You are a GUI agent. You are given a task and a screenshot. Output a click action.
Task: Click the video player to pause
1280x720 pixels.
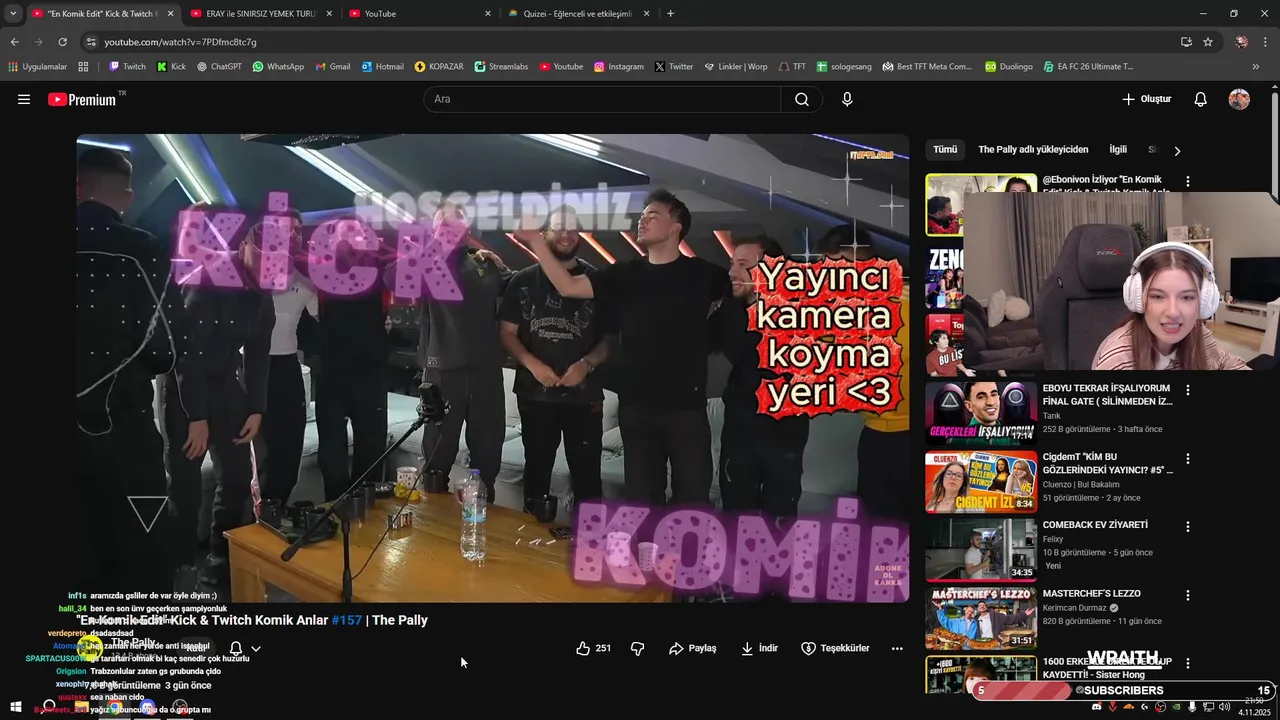coord(493,368)
